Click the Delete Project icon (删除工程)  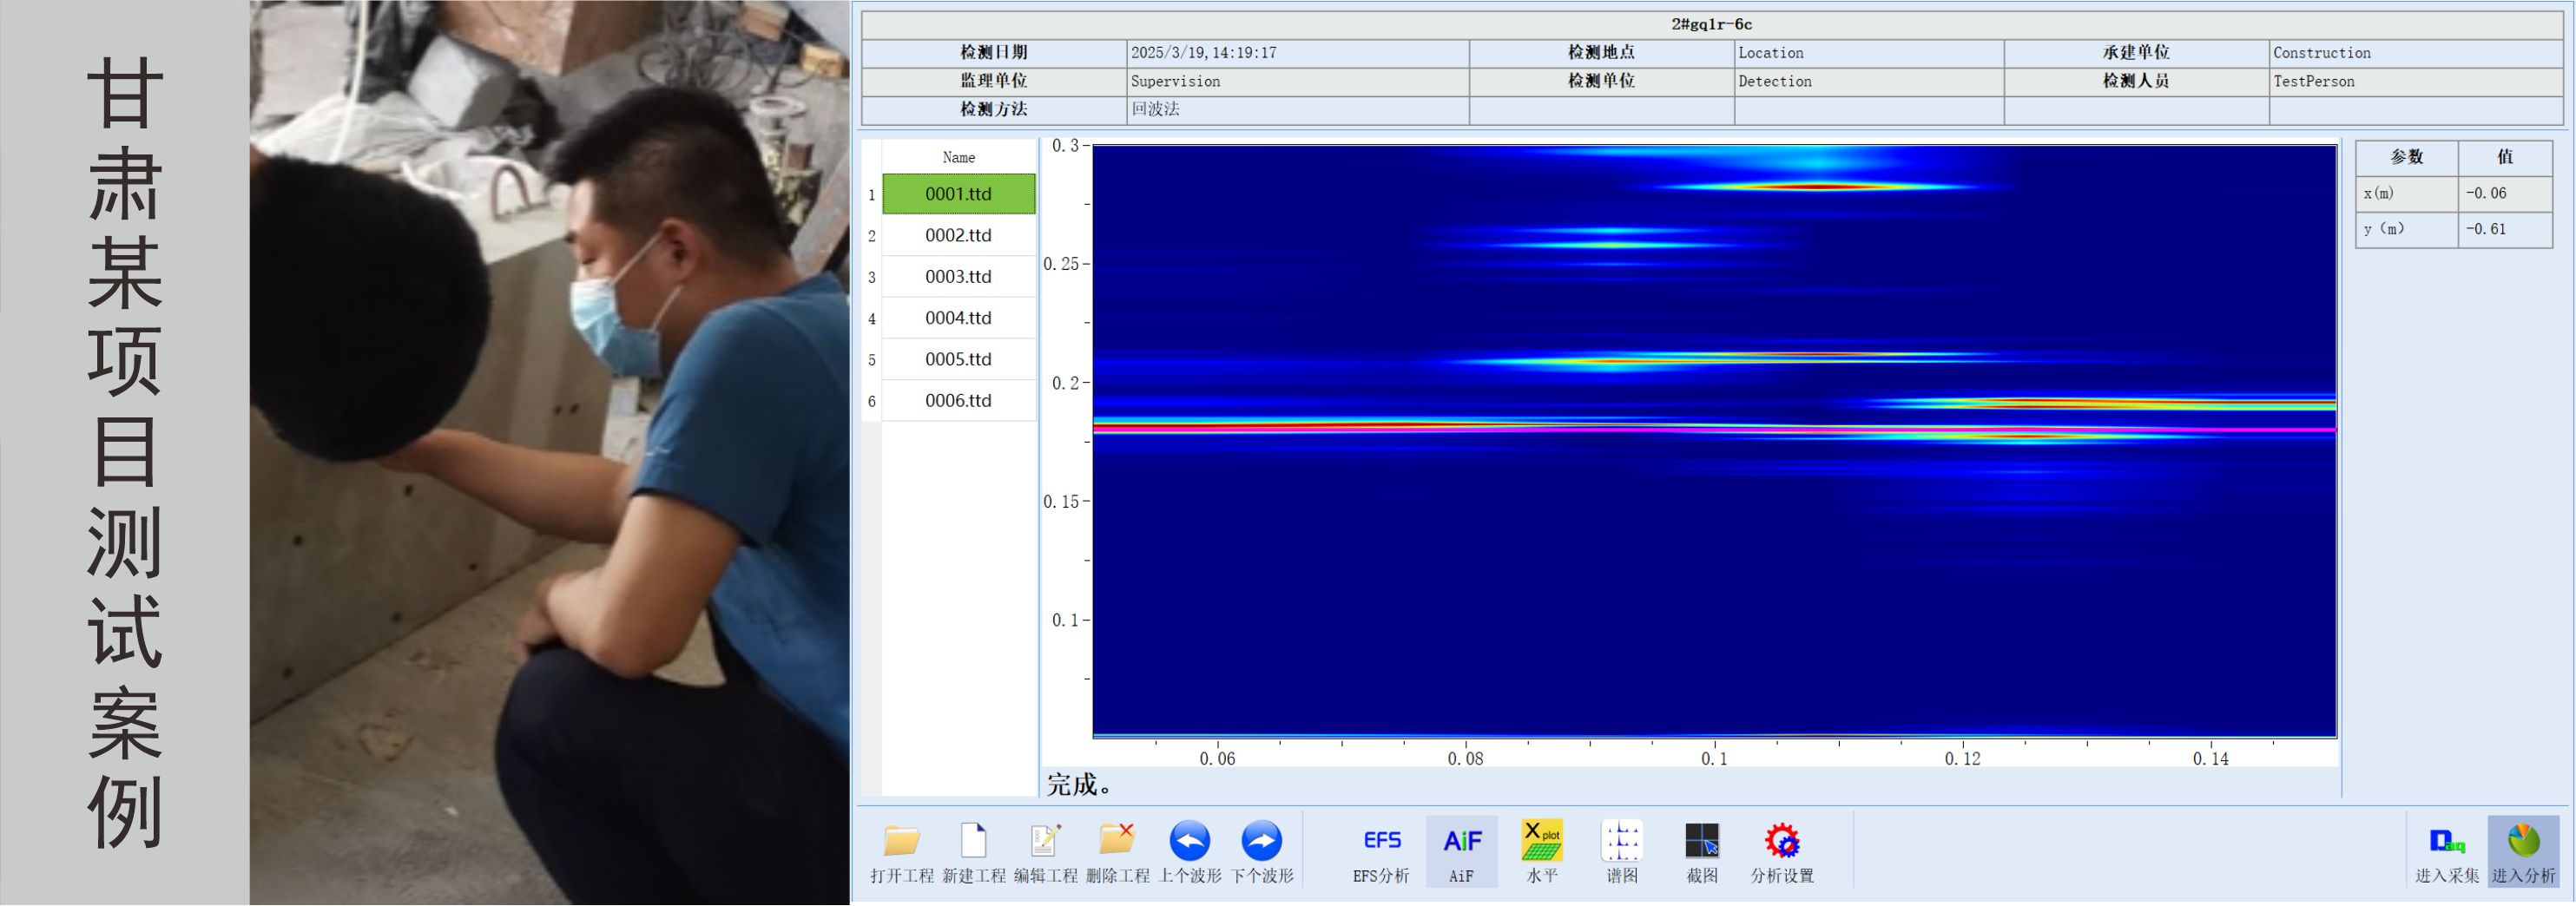pos(1117,842)
